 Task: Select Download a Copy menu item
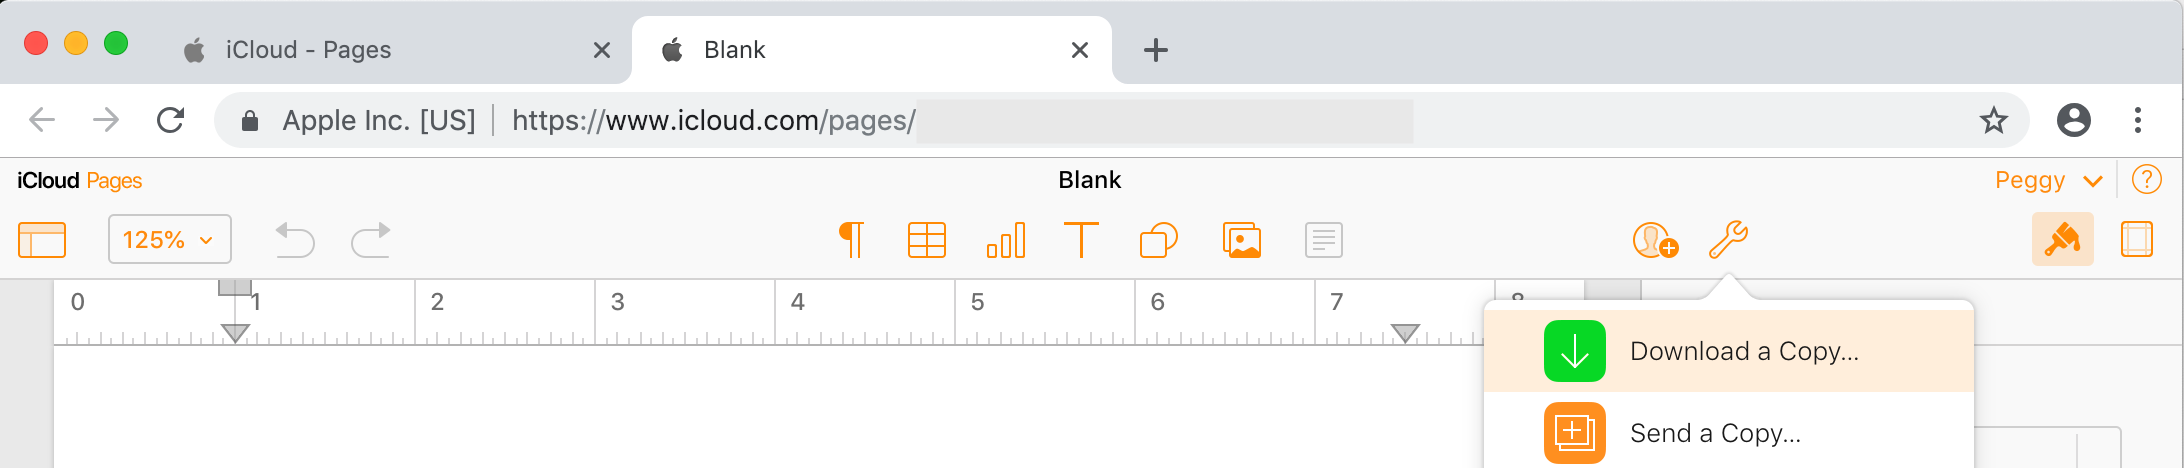tap(1743, 351)
